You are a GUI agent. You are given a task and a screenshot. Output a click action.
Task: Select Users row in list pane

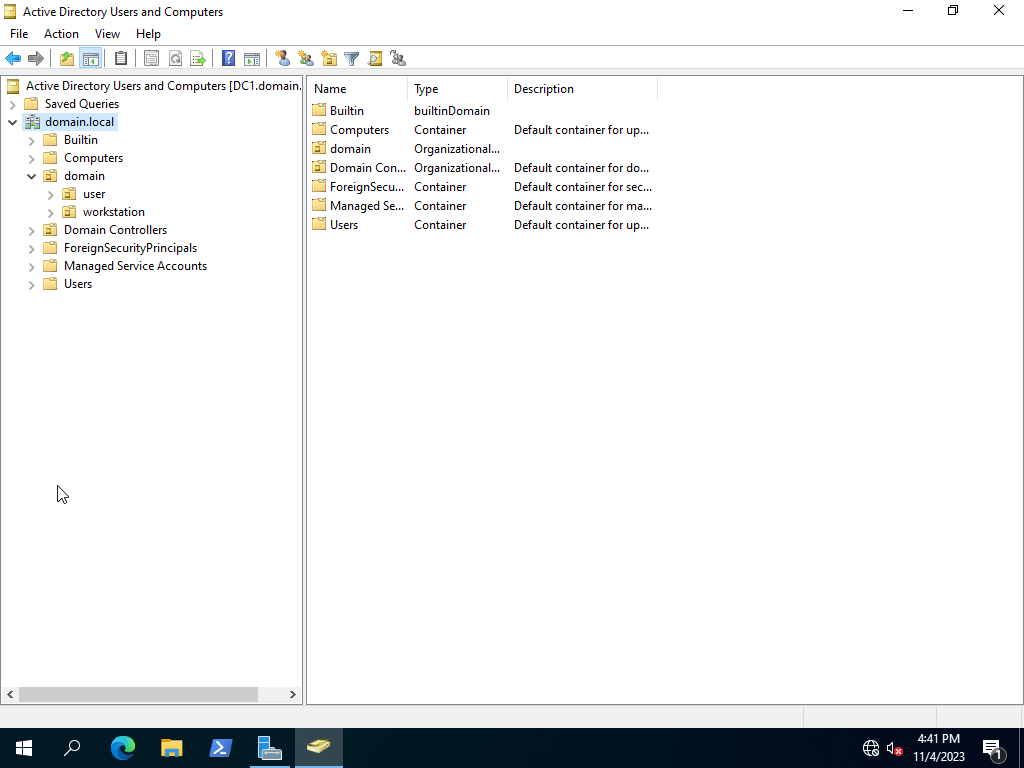point(483,225)
